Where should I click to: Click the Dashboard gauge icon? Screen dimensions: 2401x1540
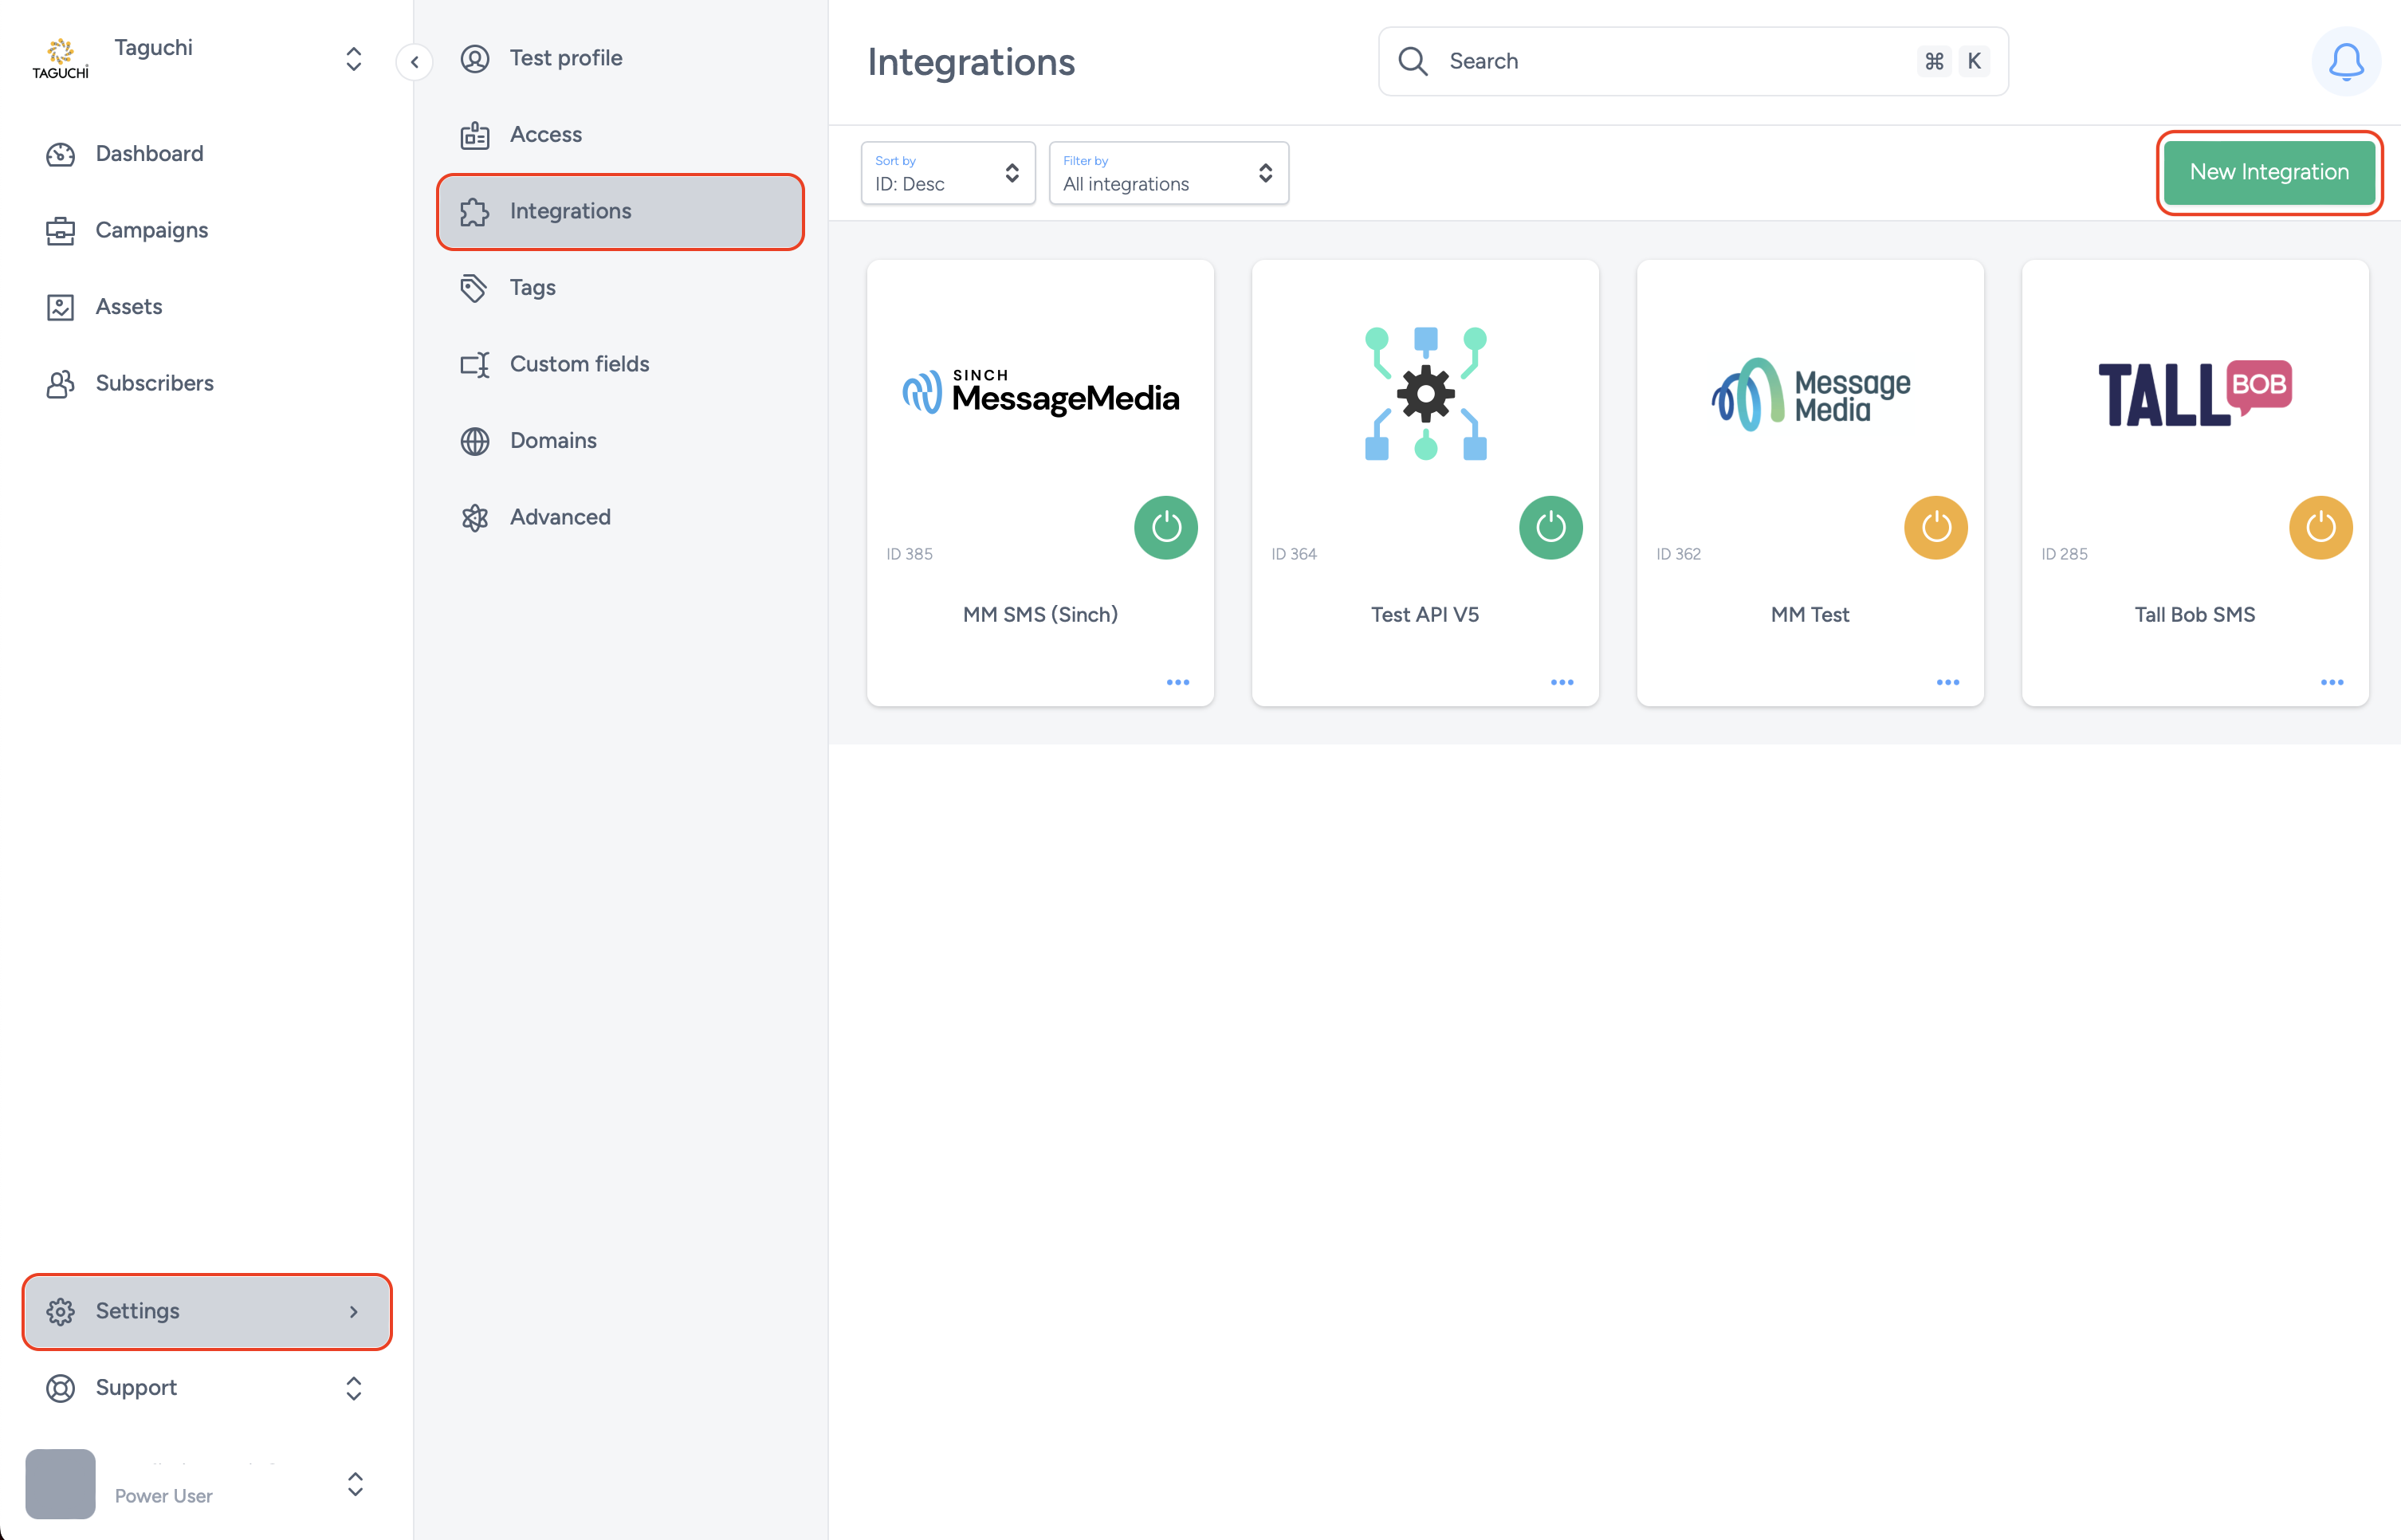(x=60, y=154)
